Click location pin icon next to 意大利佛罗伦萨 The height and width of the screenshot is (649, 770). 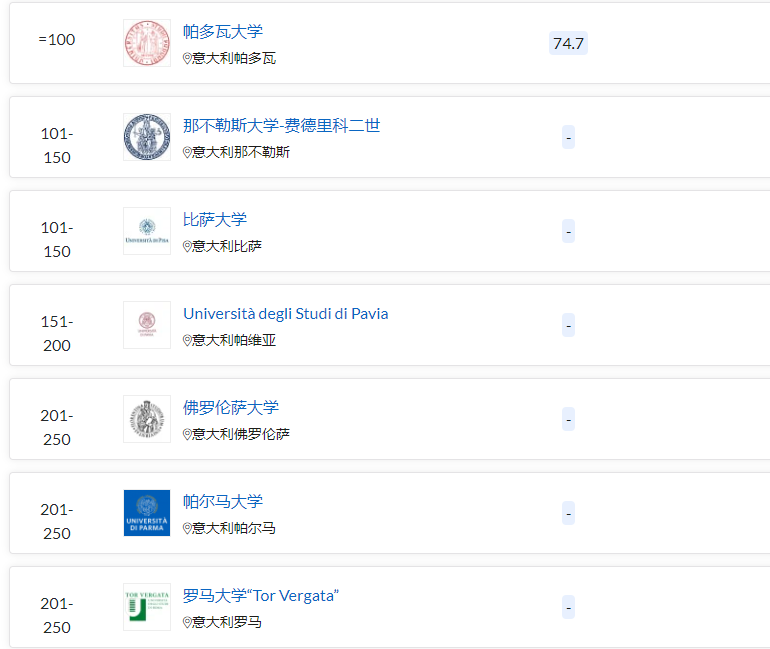click(187, 434)
